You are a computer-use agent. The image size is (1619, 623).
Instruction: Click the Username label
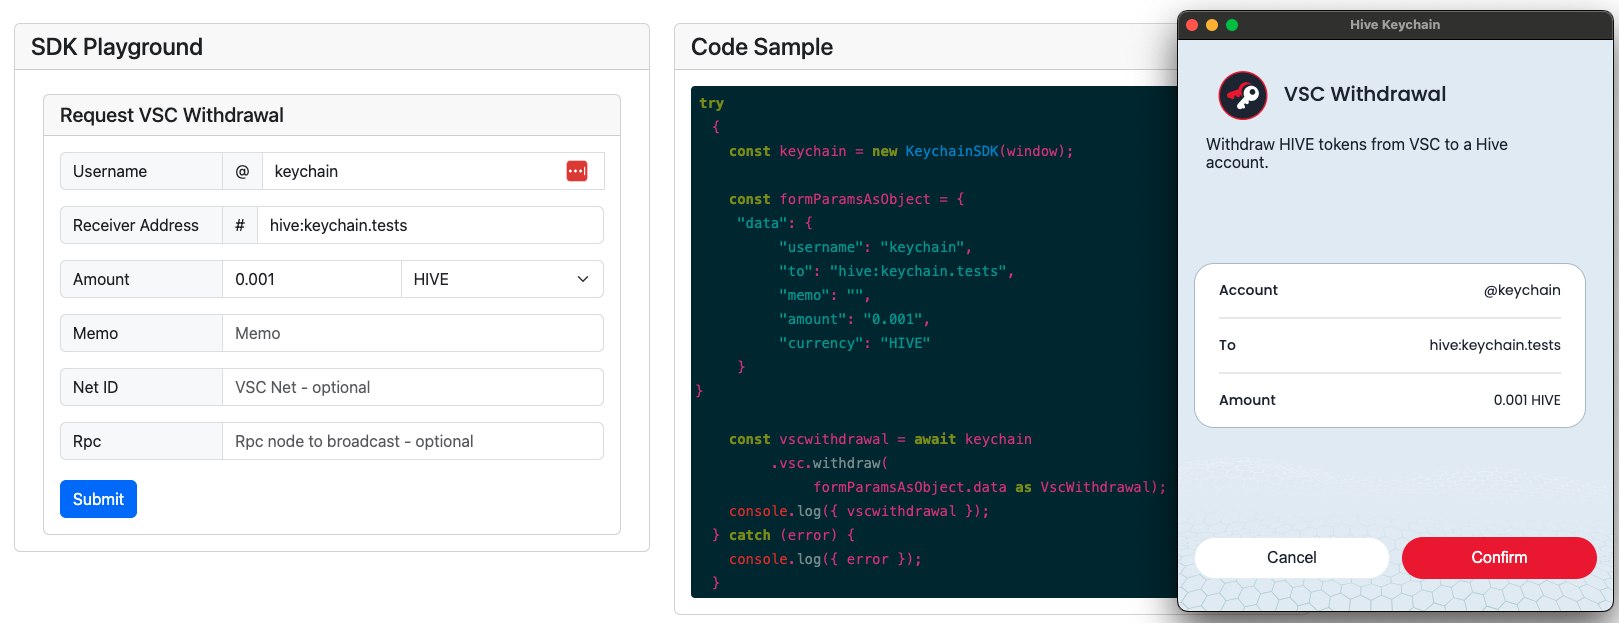coord(110,171)
